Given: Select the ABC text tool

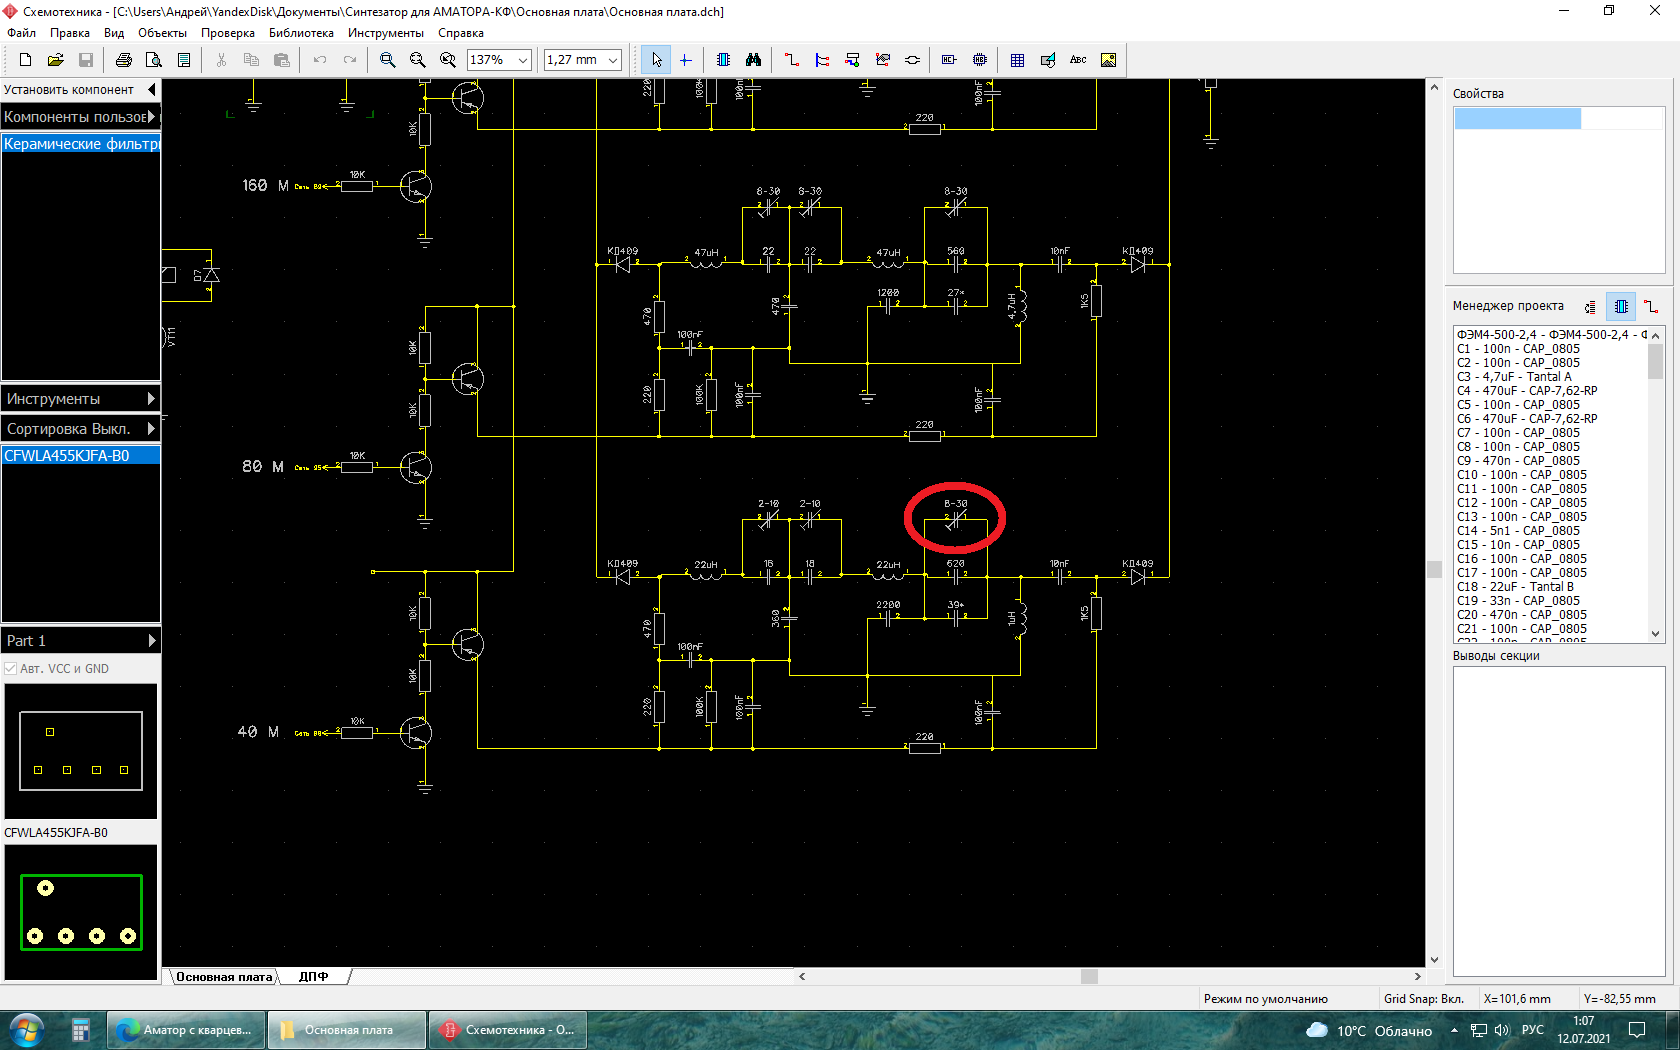Looking at the screenshot, I should point(1078,60).
